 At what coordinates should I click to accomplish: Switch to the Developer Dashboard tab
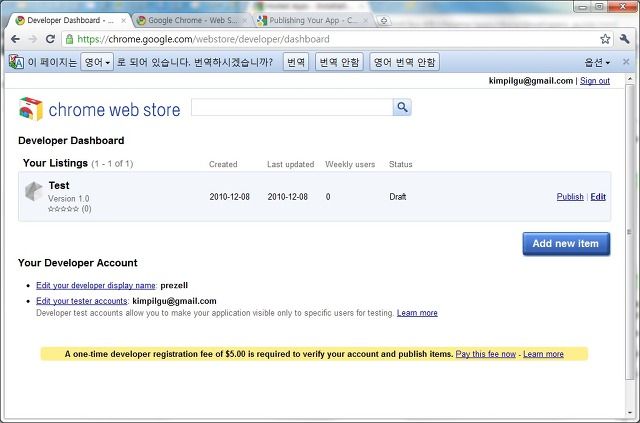click(x=67, y=20)
